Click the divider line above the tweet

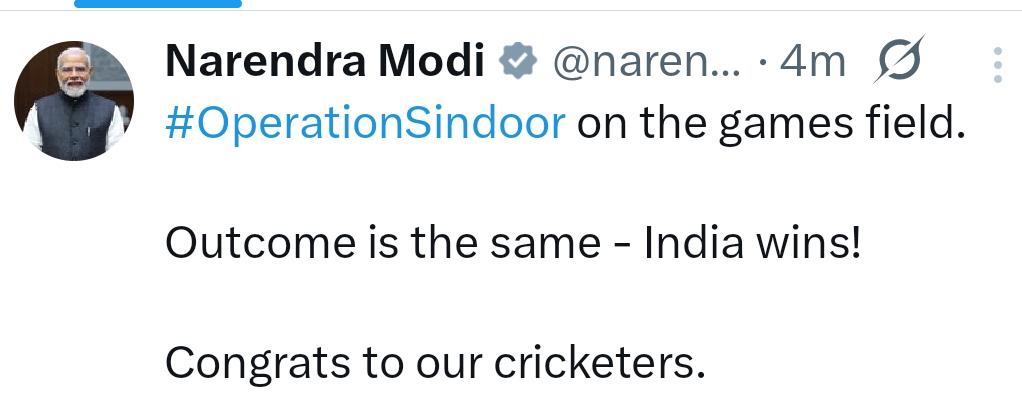pos(600,11)
